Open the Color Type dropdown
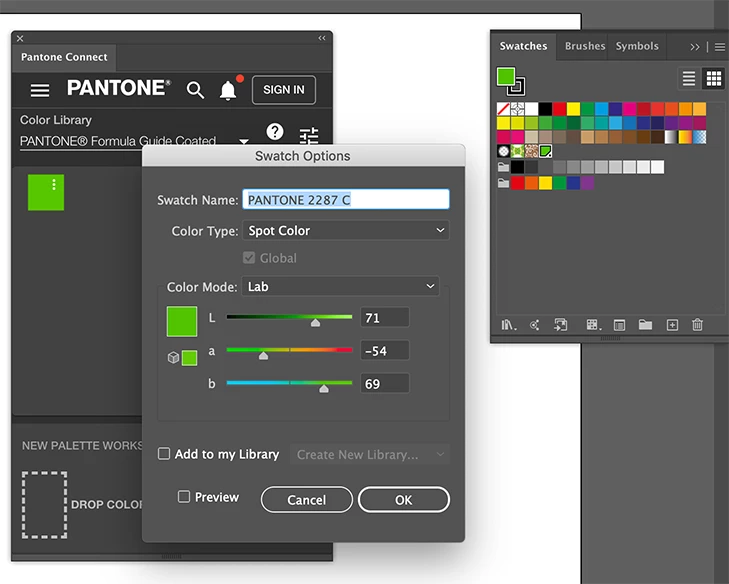 tap(345, 231)
